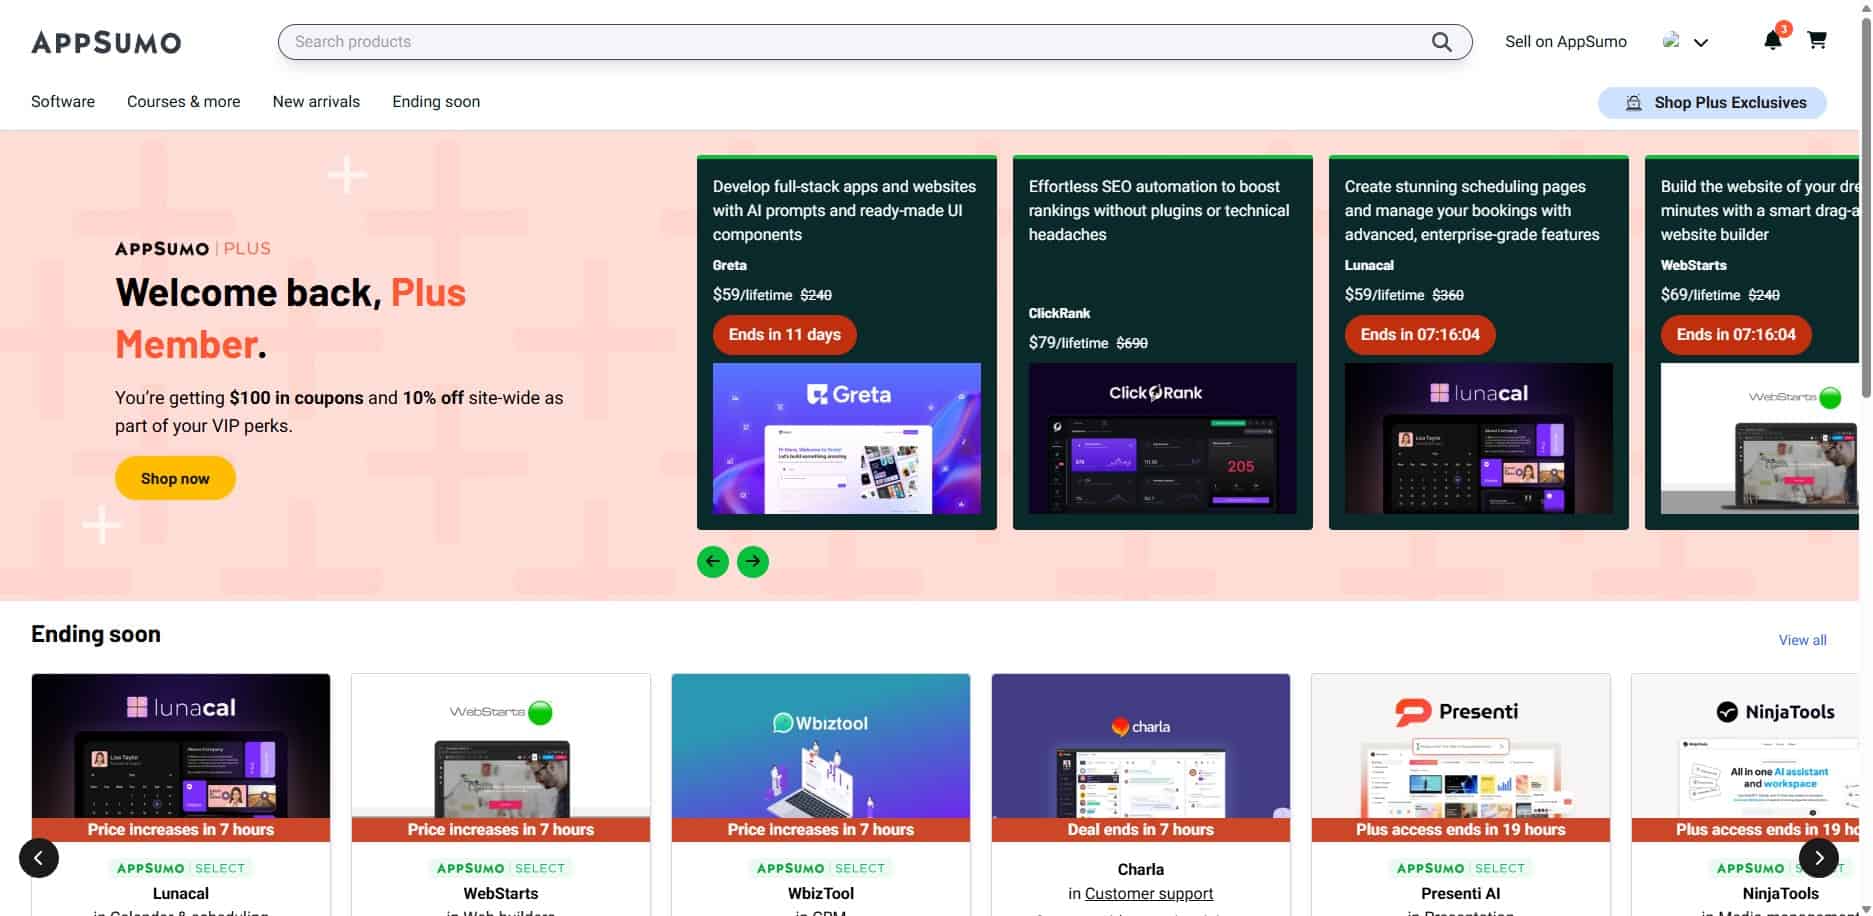This screenshot has width=1873, height=916.
Task: Open the NinjaTools card thumbnail
Action: pyautogui.click(x=1745, y=746)
